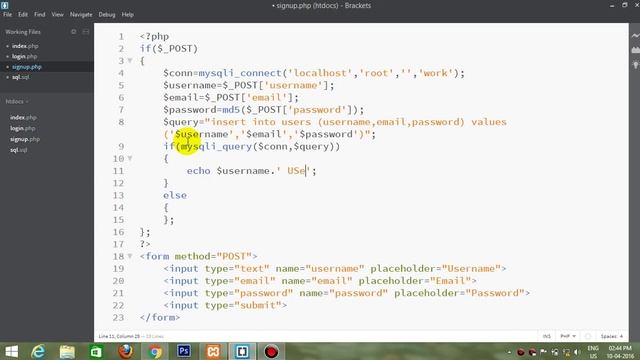Open the Extension Manager icon
The width and height of the screenshot is (640, 360).
point(635,50)
